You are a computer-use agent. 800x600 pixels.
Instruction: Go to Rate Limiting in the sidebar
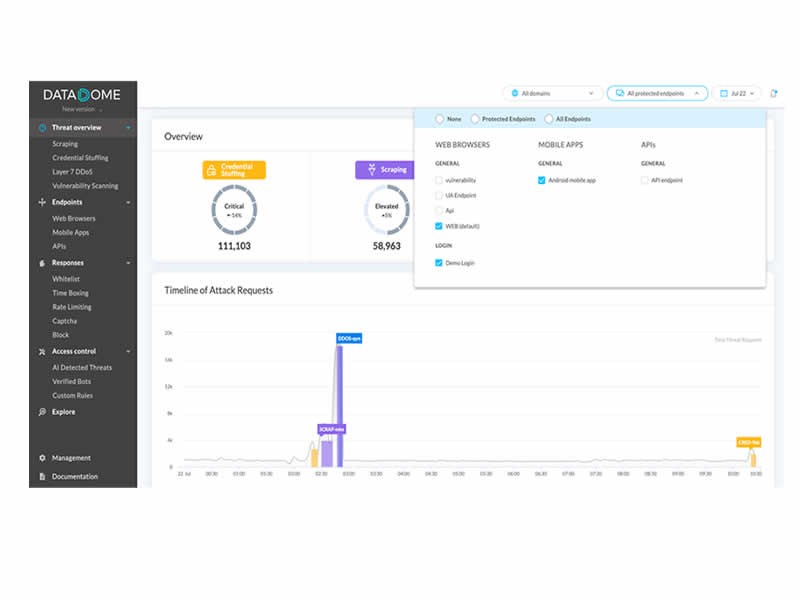72,307
